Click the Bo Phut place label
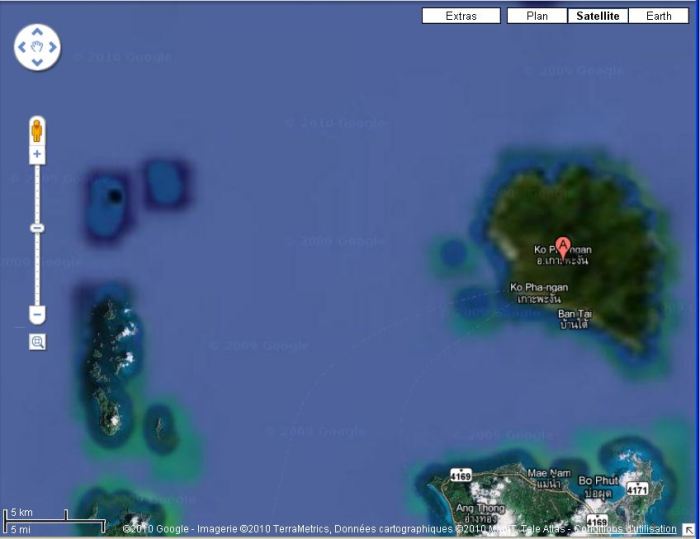The width and height of the screenshot is (700, 539). click(601, 480)
